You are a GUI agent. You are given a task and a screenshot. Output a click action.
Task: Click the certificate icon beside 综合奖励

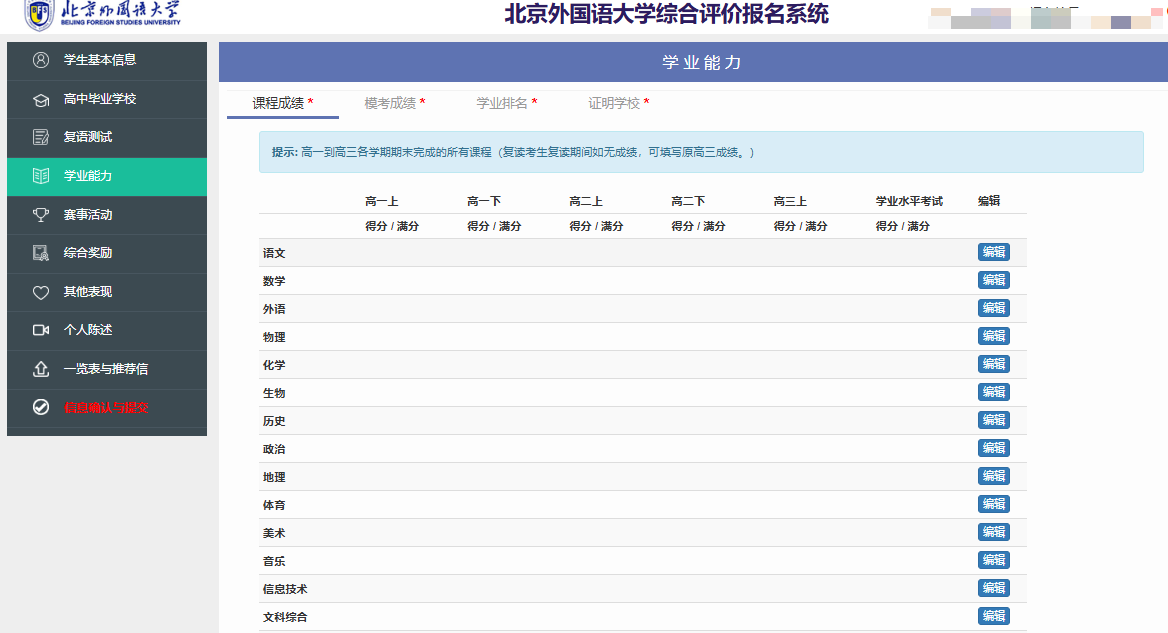[x=41, y=253]
